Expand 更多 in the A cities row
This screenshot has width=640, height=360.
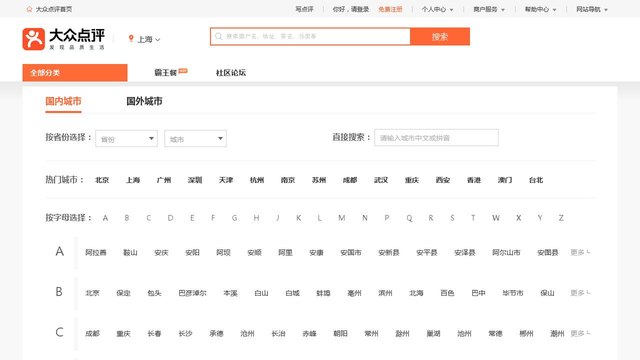[x=580, y=252]
